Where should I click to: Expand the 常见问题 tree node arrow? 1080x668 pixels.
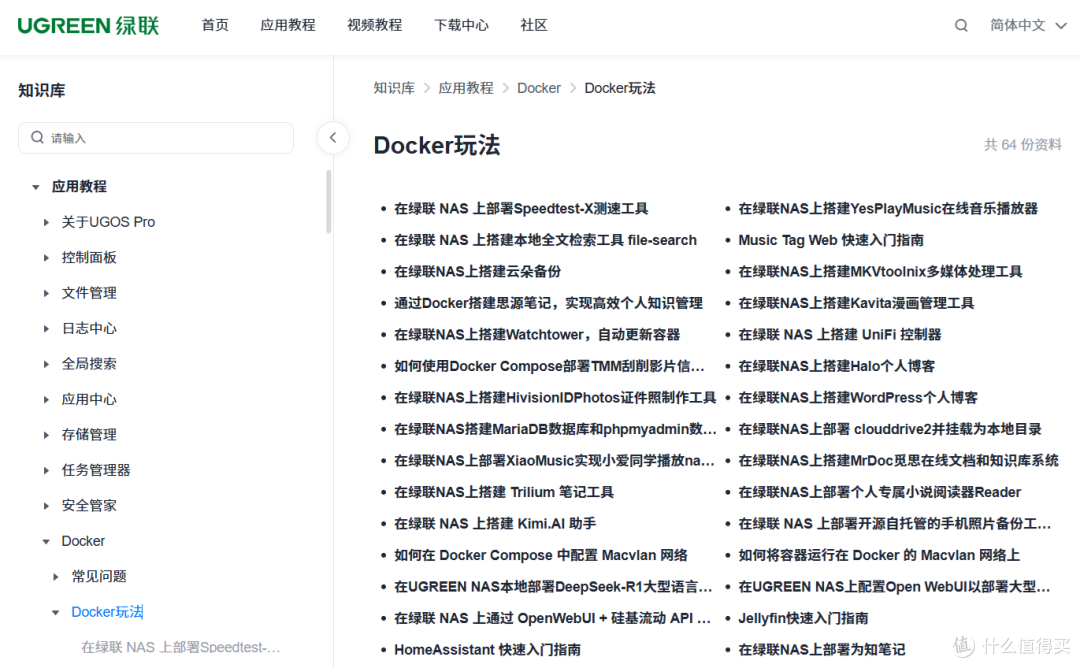[56, 577]
